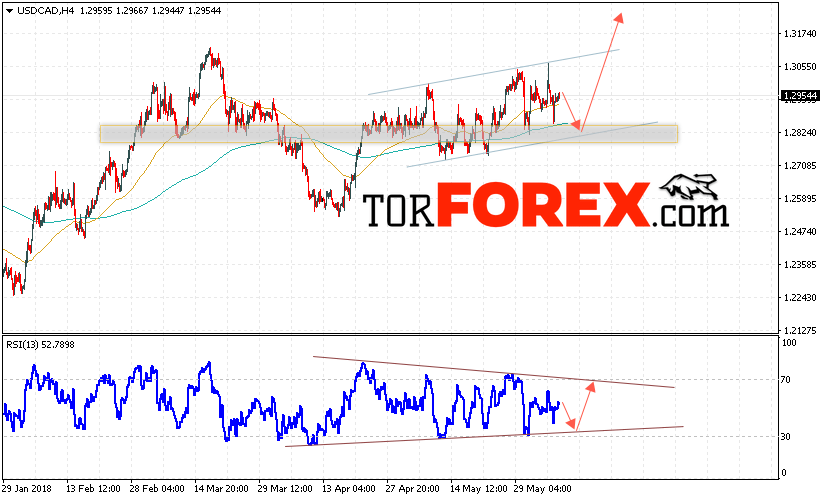The image size is (821, 500).
Task: Click RSI scale level 100
Action: 789,343
